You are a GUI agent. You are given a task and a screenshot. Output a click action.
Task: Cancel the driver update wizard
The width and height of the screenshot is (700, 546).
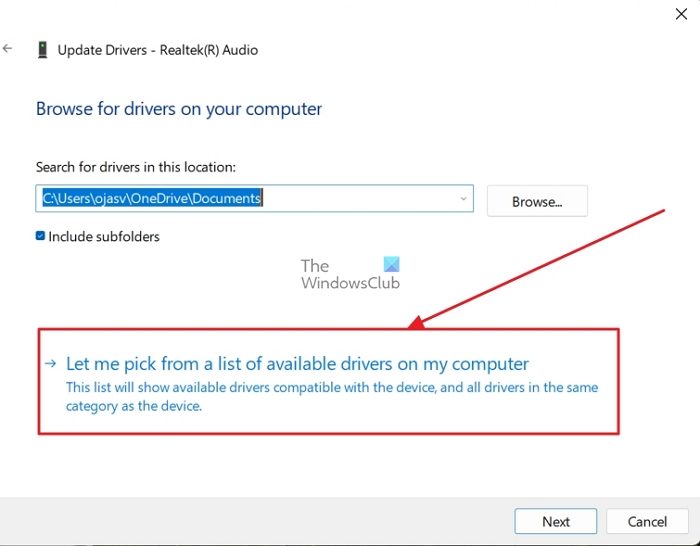(x=647, y=521)
